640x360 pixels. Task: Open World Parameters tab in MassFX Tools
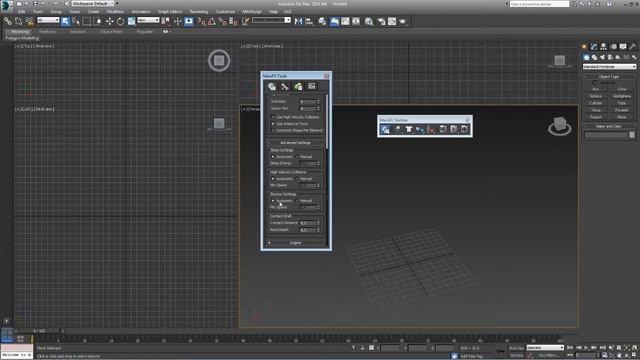pos(272,87)
